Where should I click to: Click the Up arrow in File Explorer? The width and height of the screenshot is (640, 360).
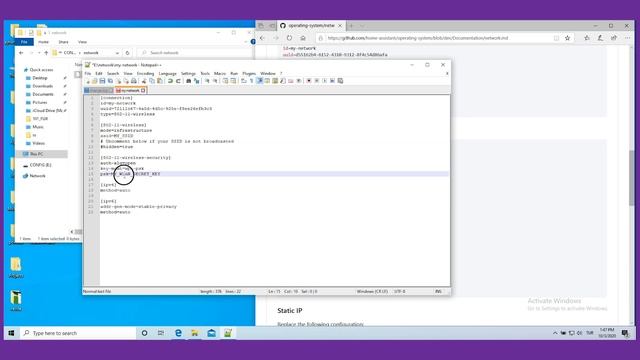point(46,53)
